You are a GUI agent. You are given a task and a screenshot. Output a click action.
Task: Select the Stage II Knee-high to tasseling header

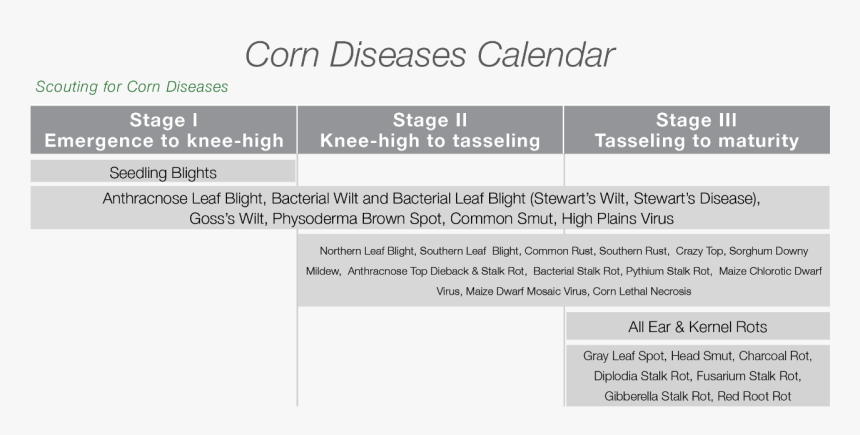430,130
